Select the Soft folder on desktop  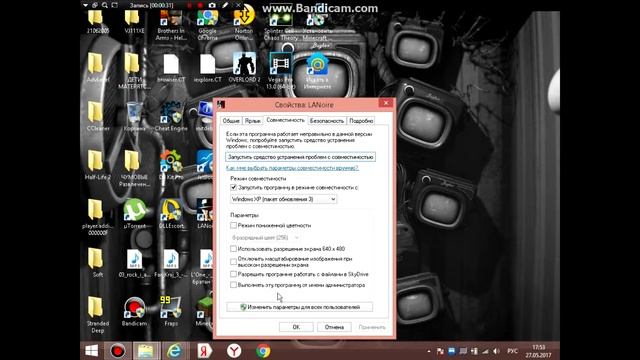pyautogui.click(x=98, y=262)
